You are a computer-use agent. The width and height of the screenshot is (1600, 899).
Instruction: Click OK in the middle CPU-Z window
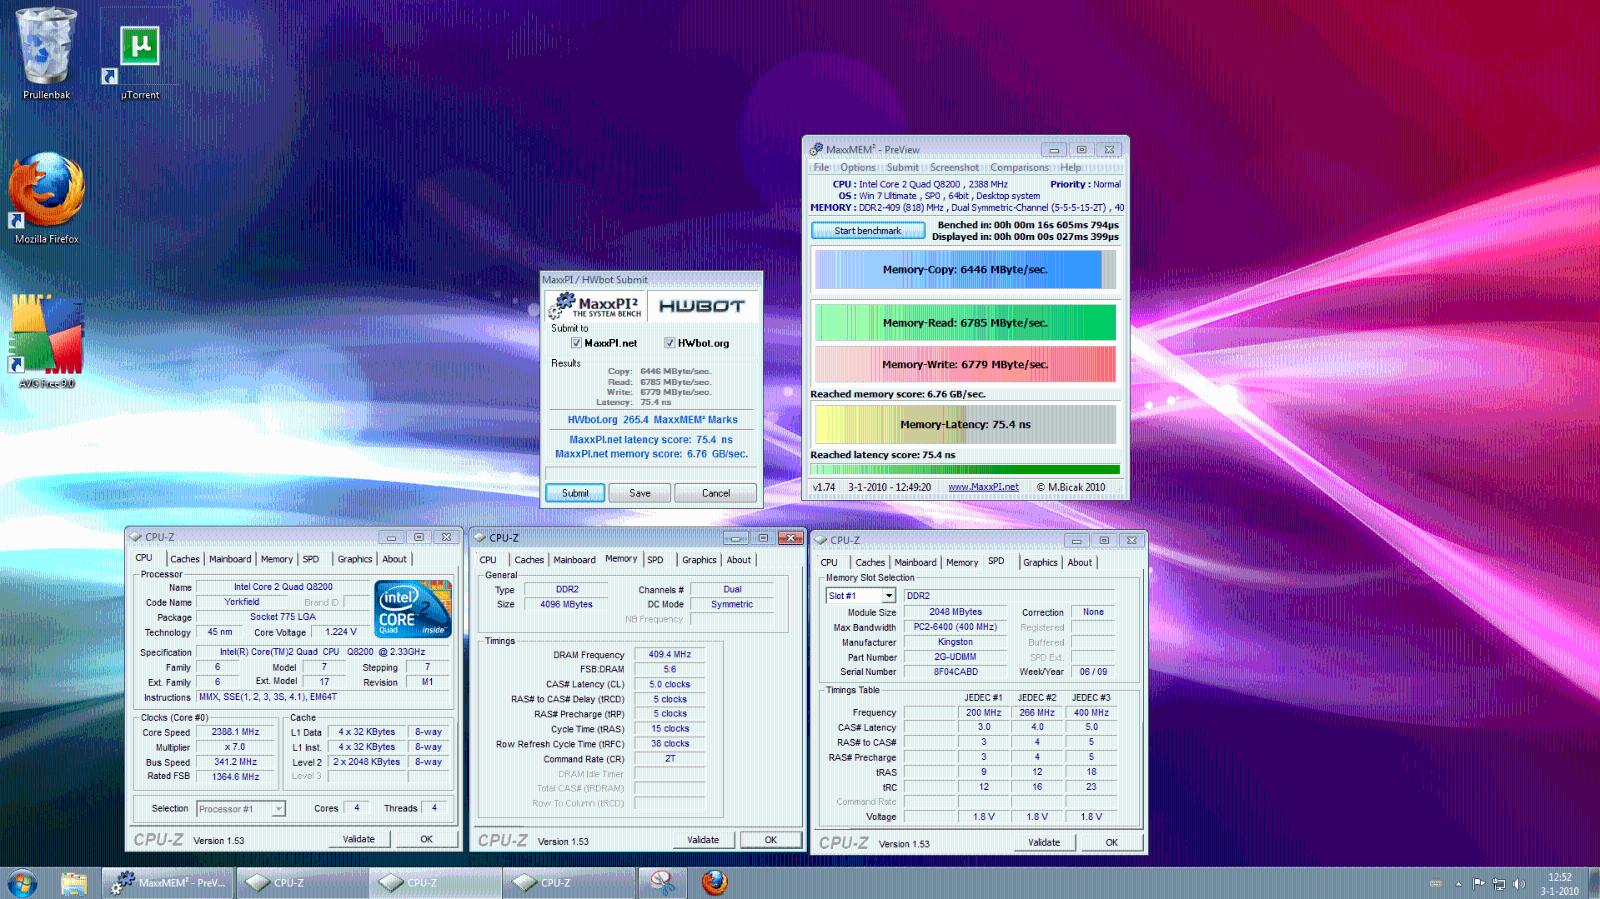tap(771, 840)
